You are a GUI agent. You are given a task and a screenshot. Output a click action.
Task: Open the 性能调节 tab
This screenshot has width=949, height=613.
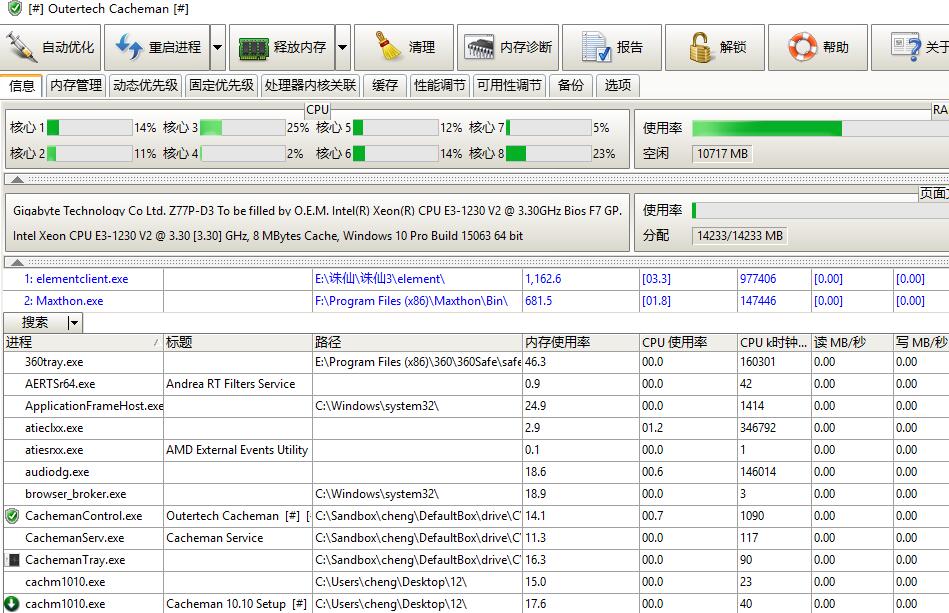point(439,85)
